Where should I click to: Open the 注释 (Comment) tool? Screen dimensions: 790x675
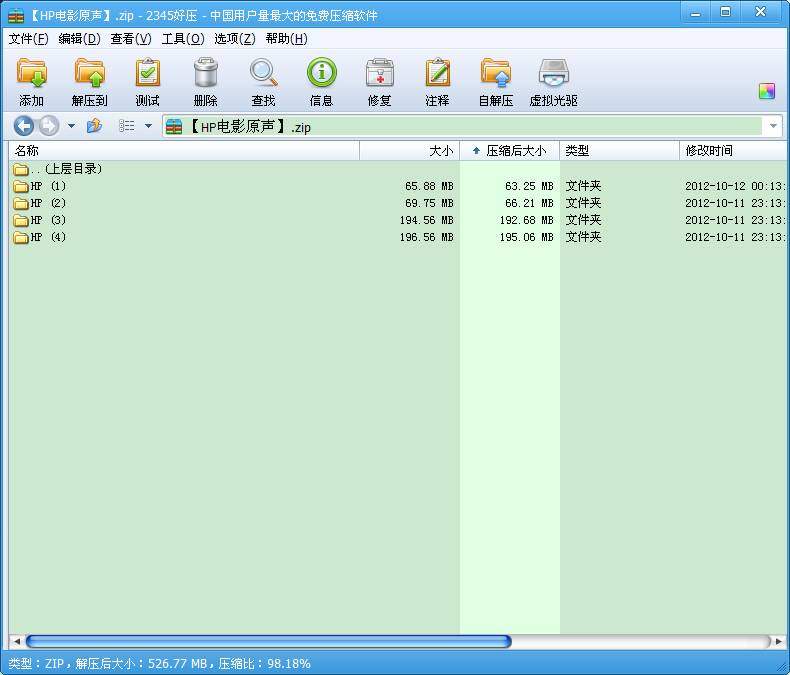[x=437, y=74]
